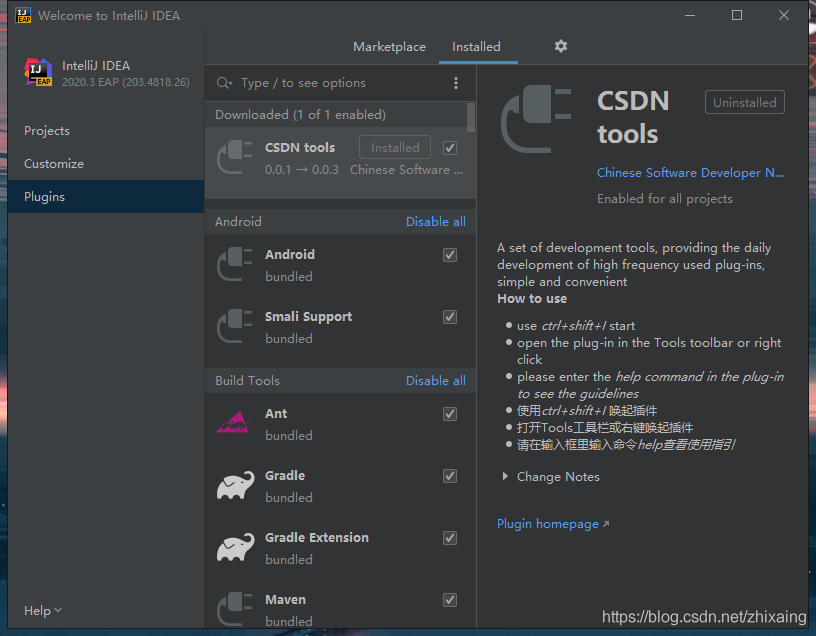Click the plugin list scrollbar thumb
Viewport: 816px width, 636px height.
[x=471, y=117]
